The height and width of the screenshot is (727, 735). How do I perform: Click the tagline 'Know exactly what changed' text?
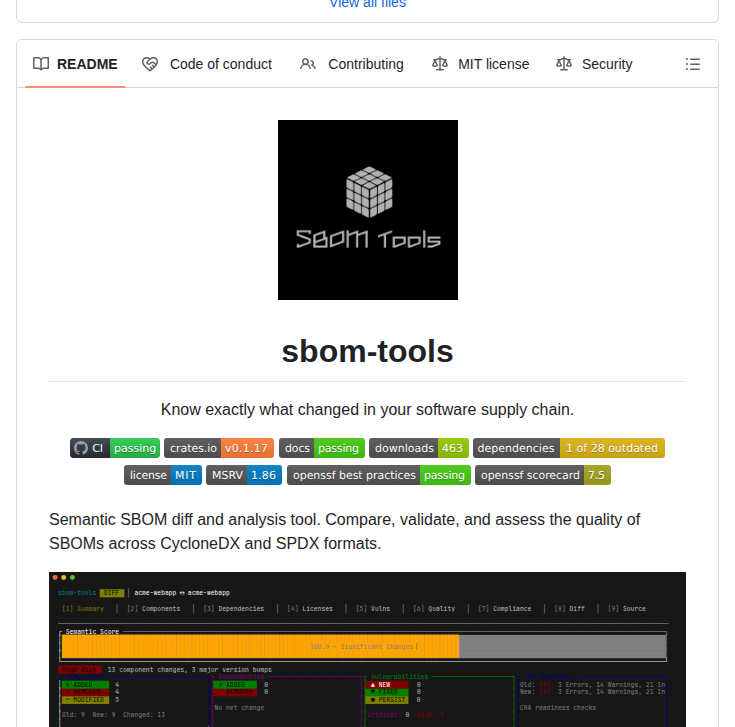[368, 410]
